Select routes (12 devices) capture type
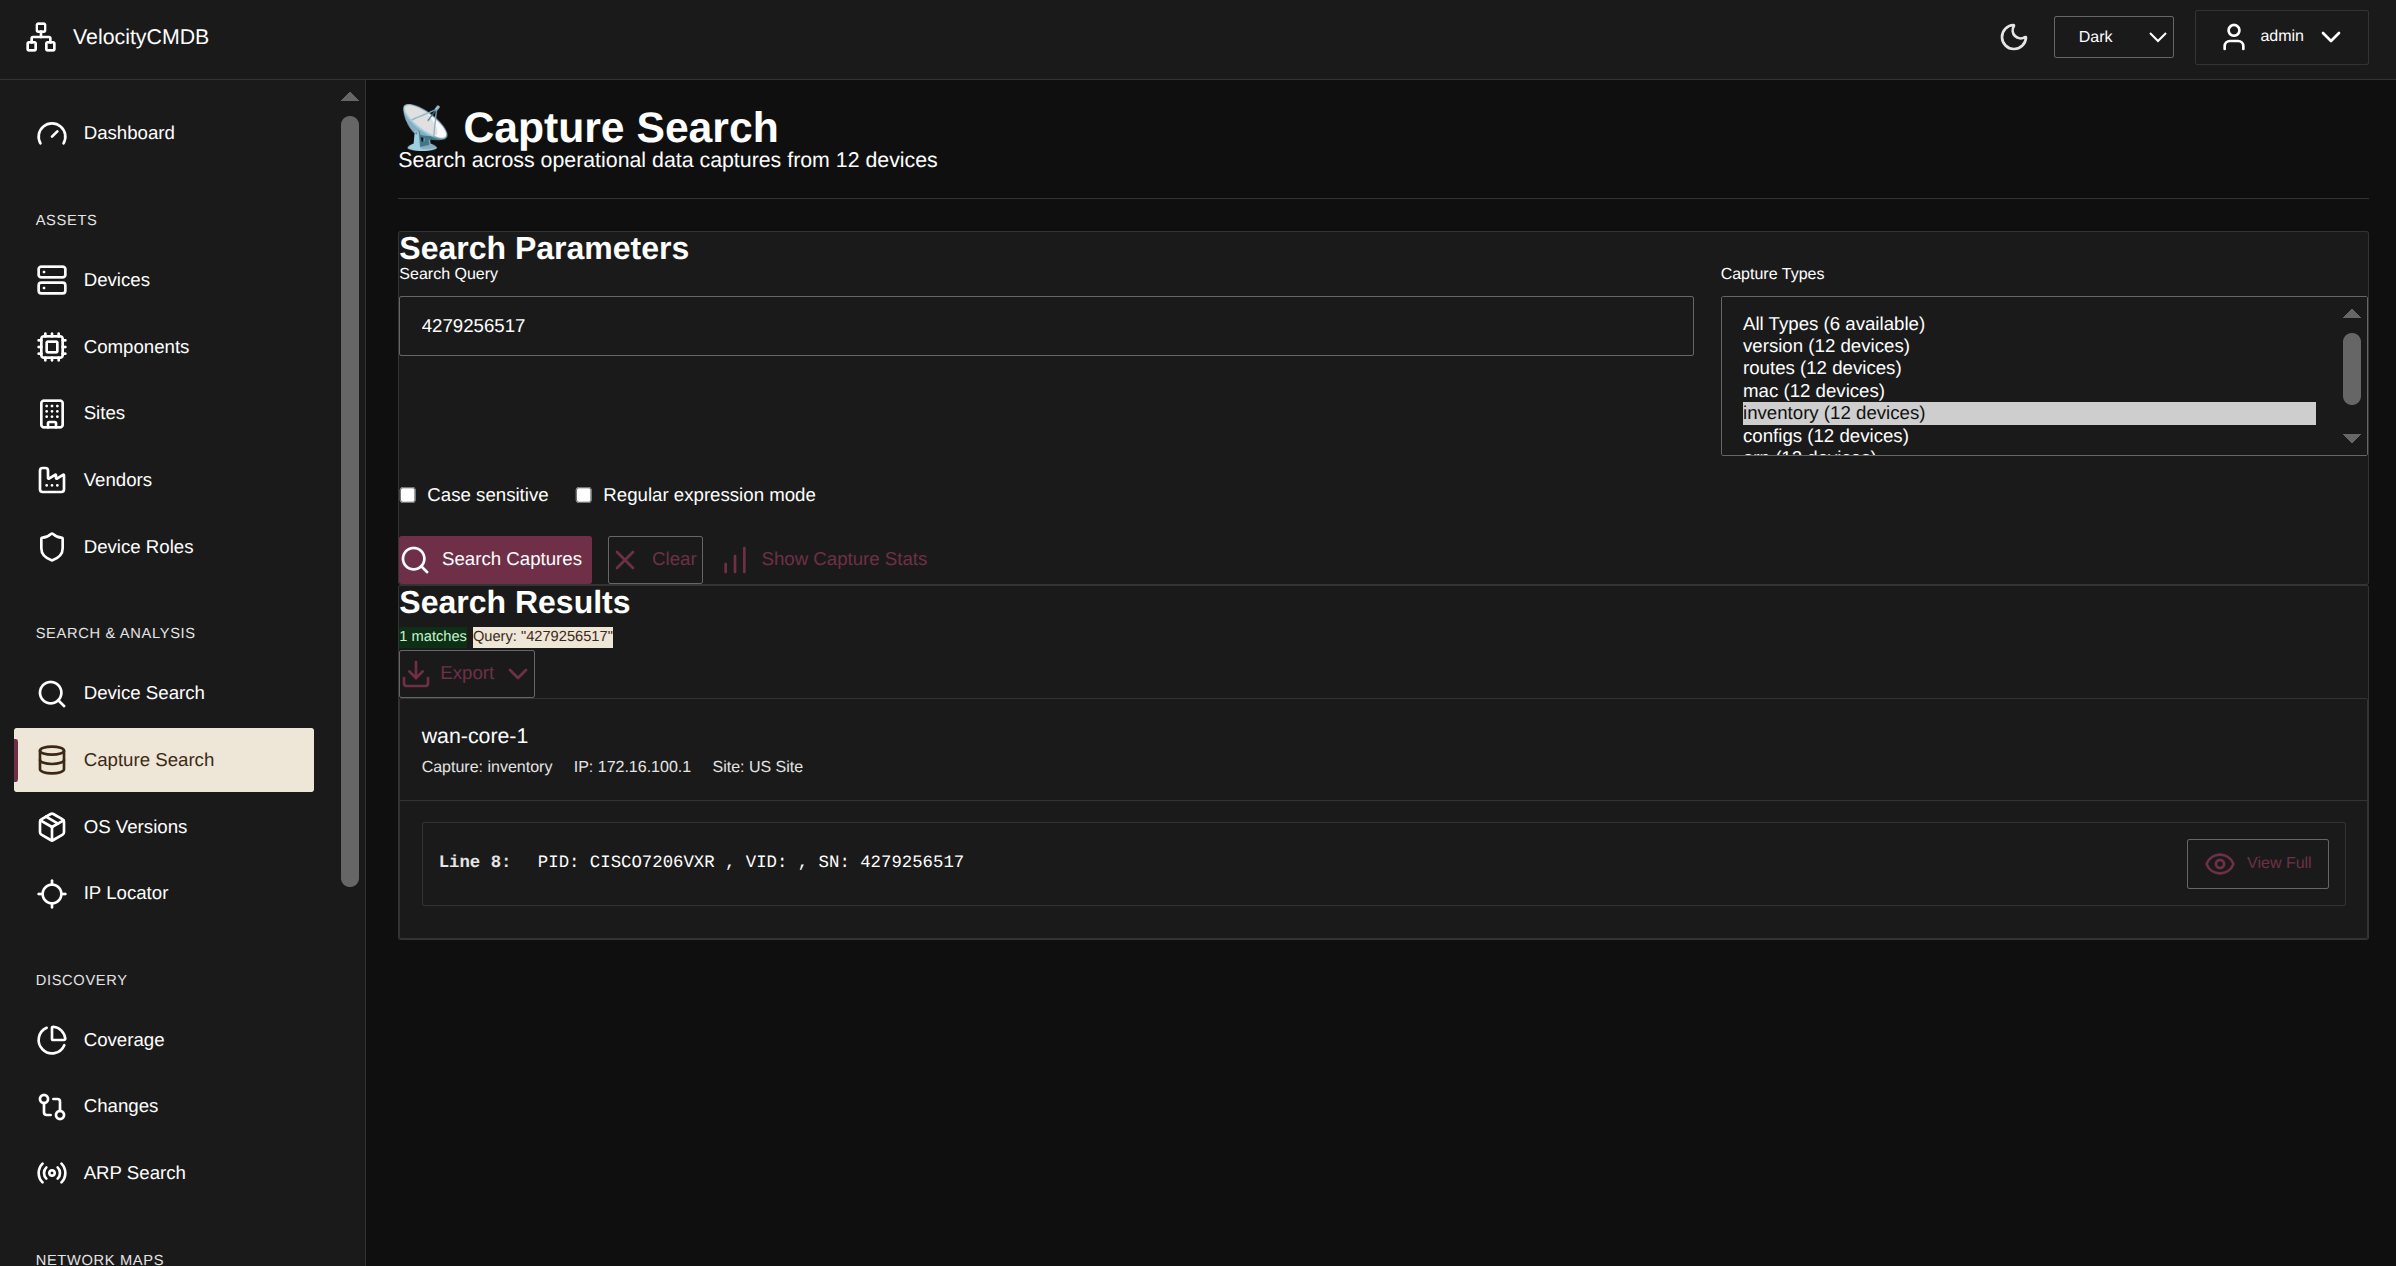The height and width of the screenshot is (1266, 2396). pyautogui.click(x=2028, y=368)
